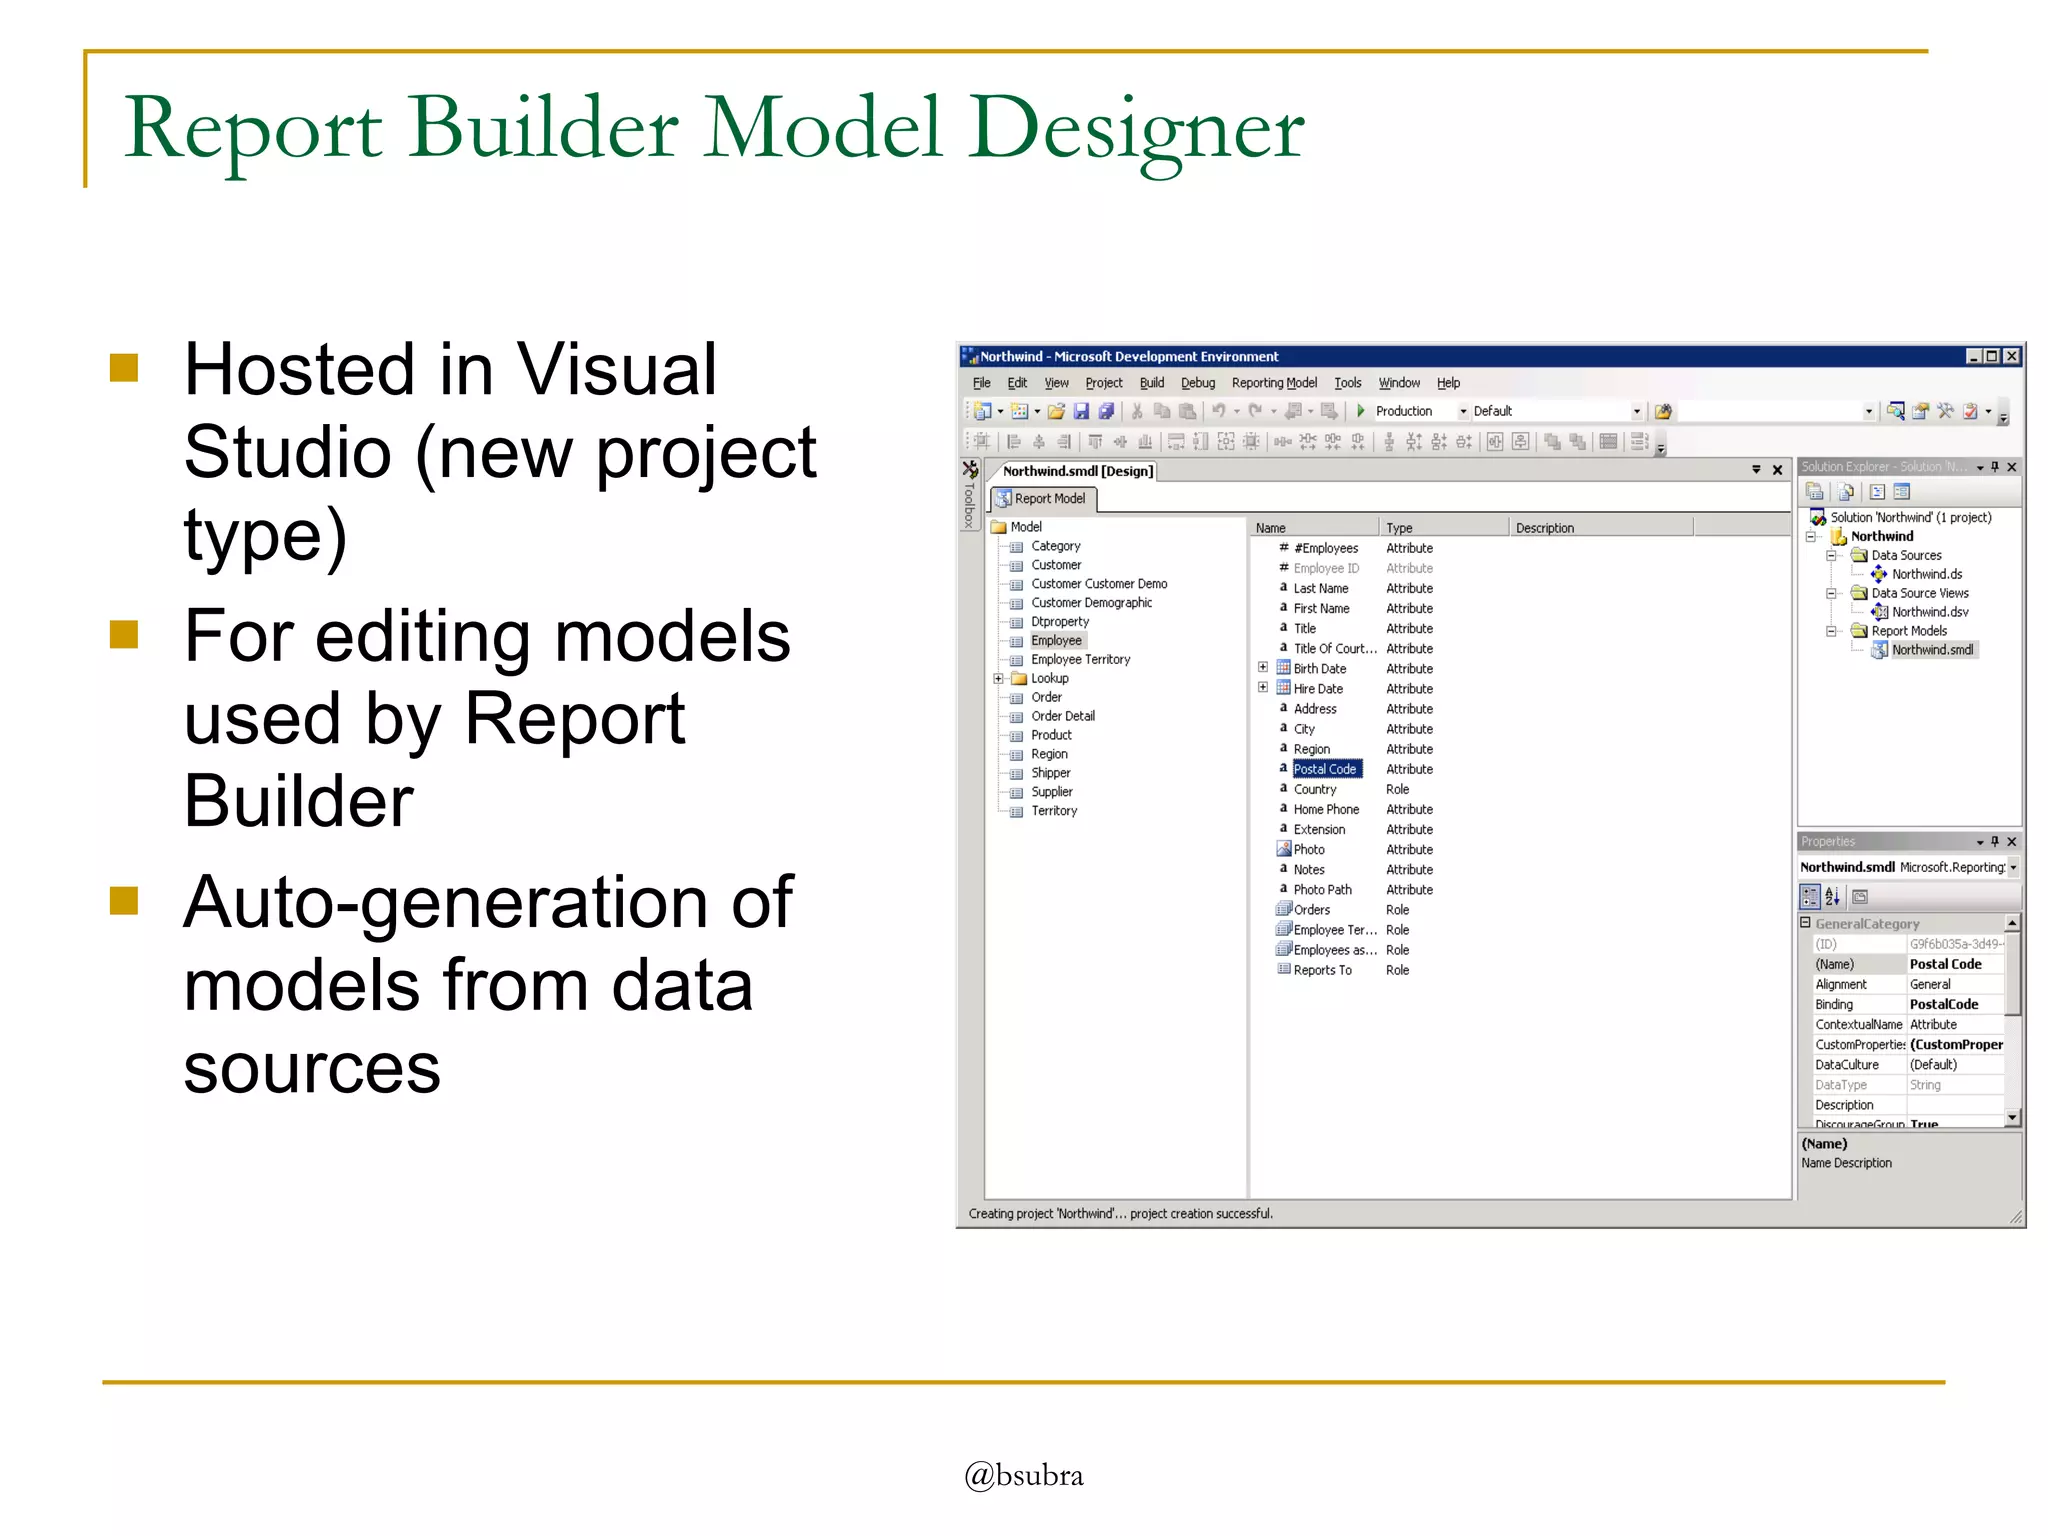This screenshot has width=2048, height=1536.
Task: Collapse the Report Models folder
Action: coord(1831,631)
